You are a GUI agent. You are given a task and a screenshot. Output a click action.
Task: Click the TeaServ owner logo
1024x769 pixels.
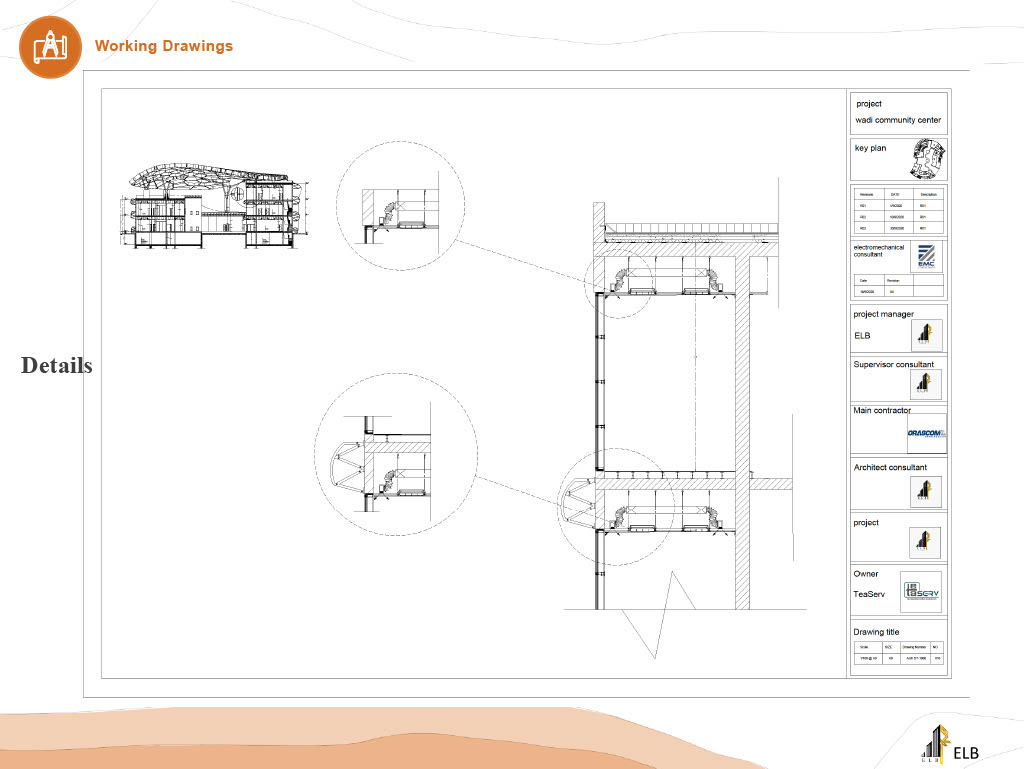920,592
